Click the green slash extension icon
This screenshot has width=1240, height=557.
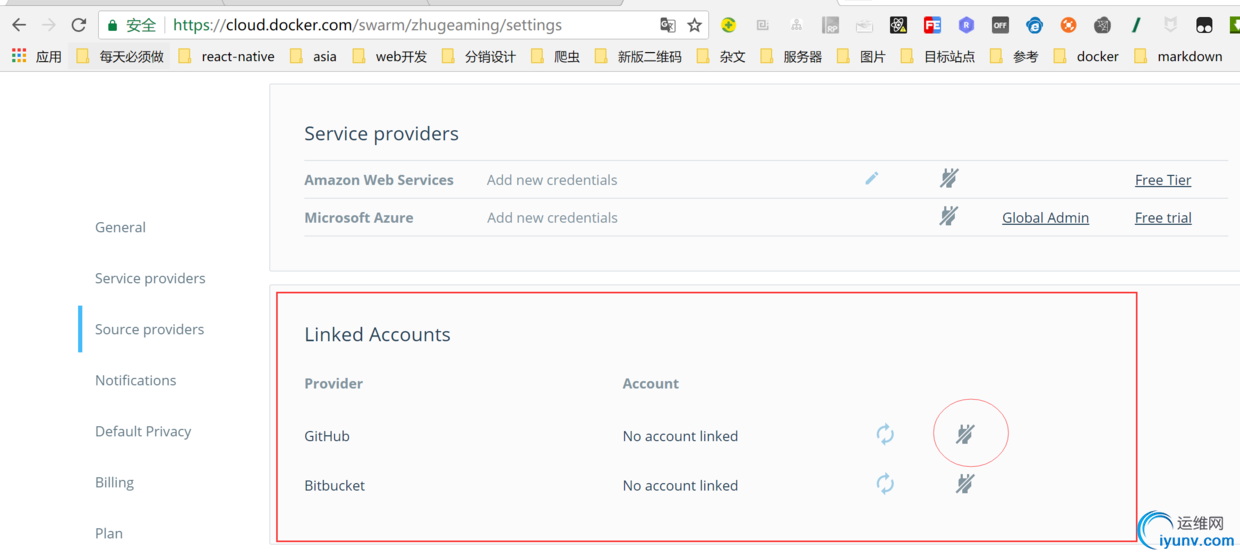tap(1136, 25)
